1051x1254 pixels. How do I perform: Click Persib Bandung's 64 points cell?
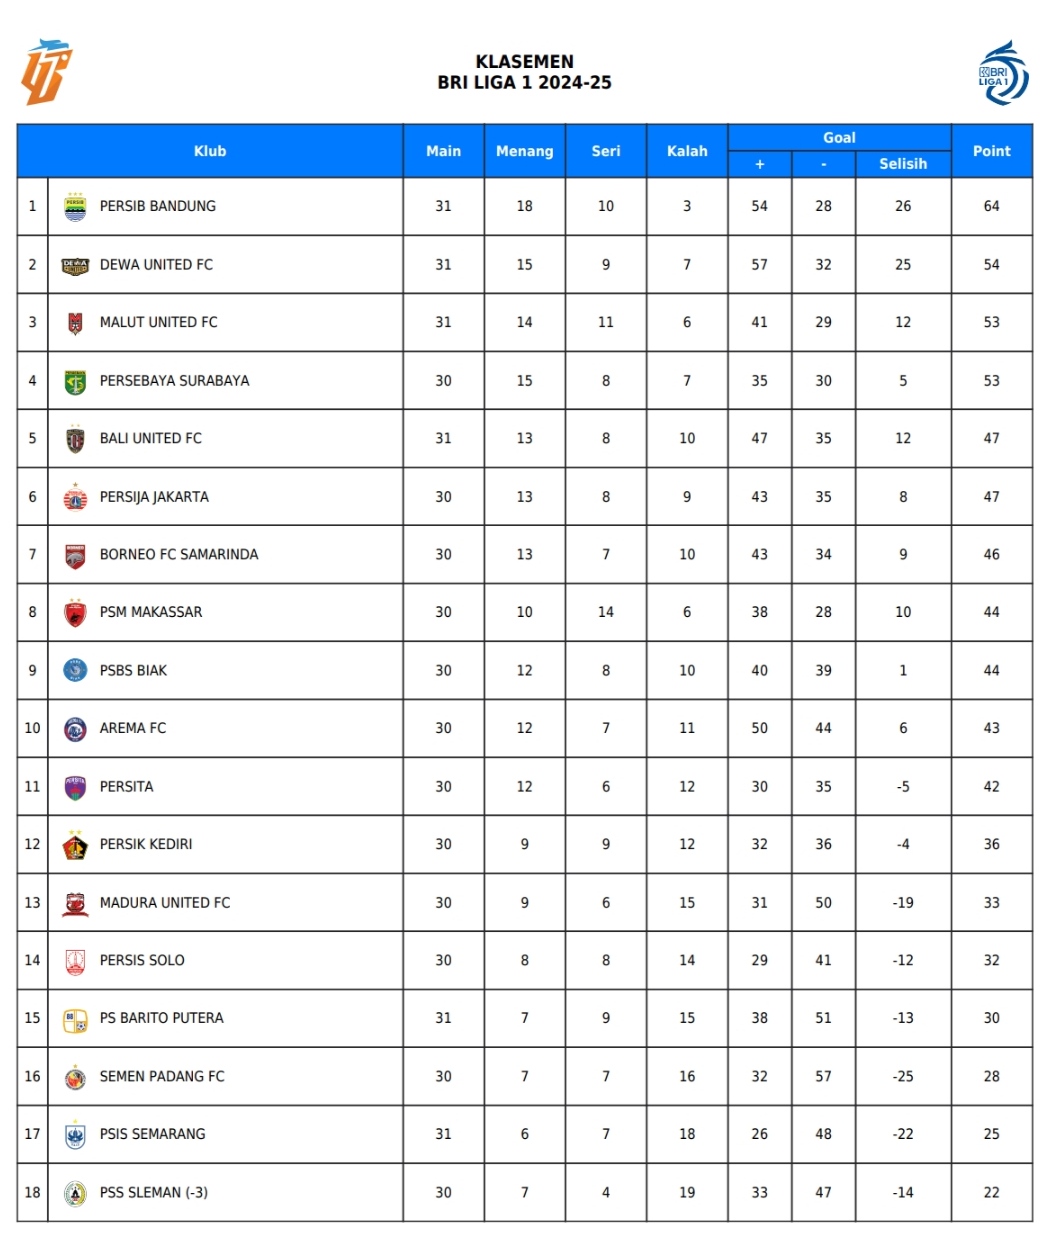[991, 206]
